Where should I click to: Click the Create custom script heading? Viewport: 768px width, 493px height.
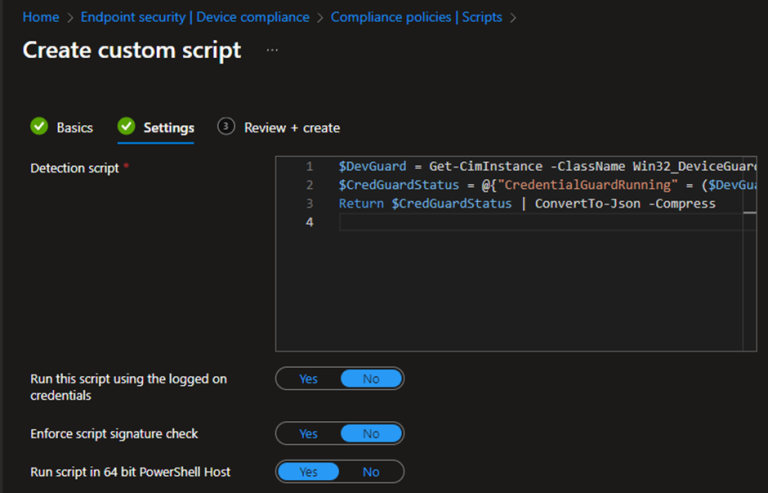tap(132, 50)
